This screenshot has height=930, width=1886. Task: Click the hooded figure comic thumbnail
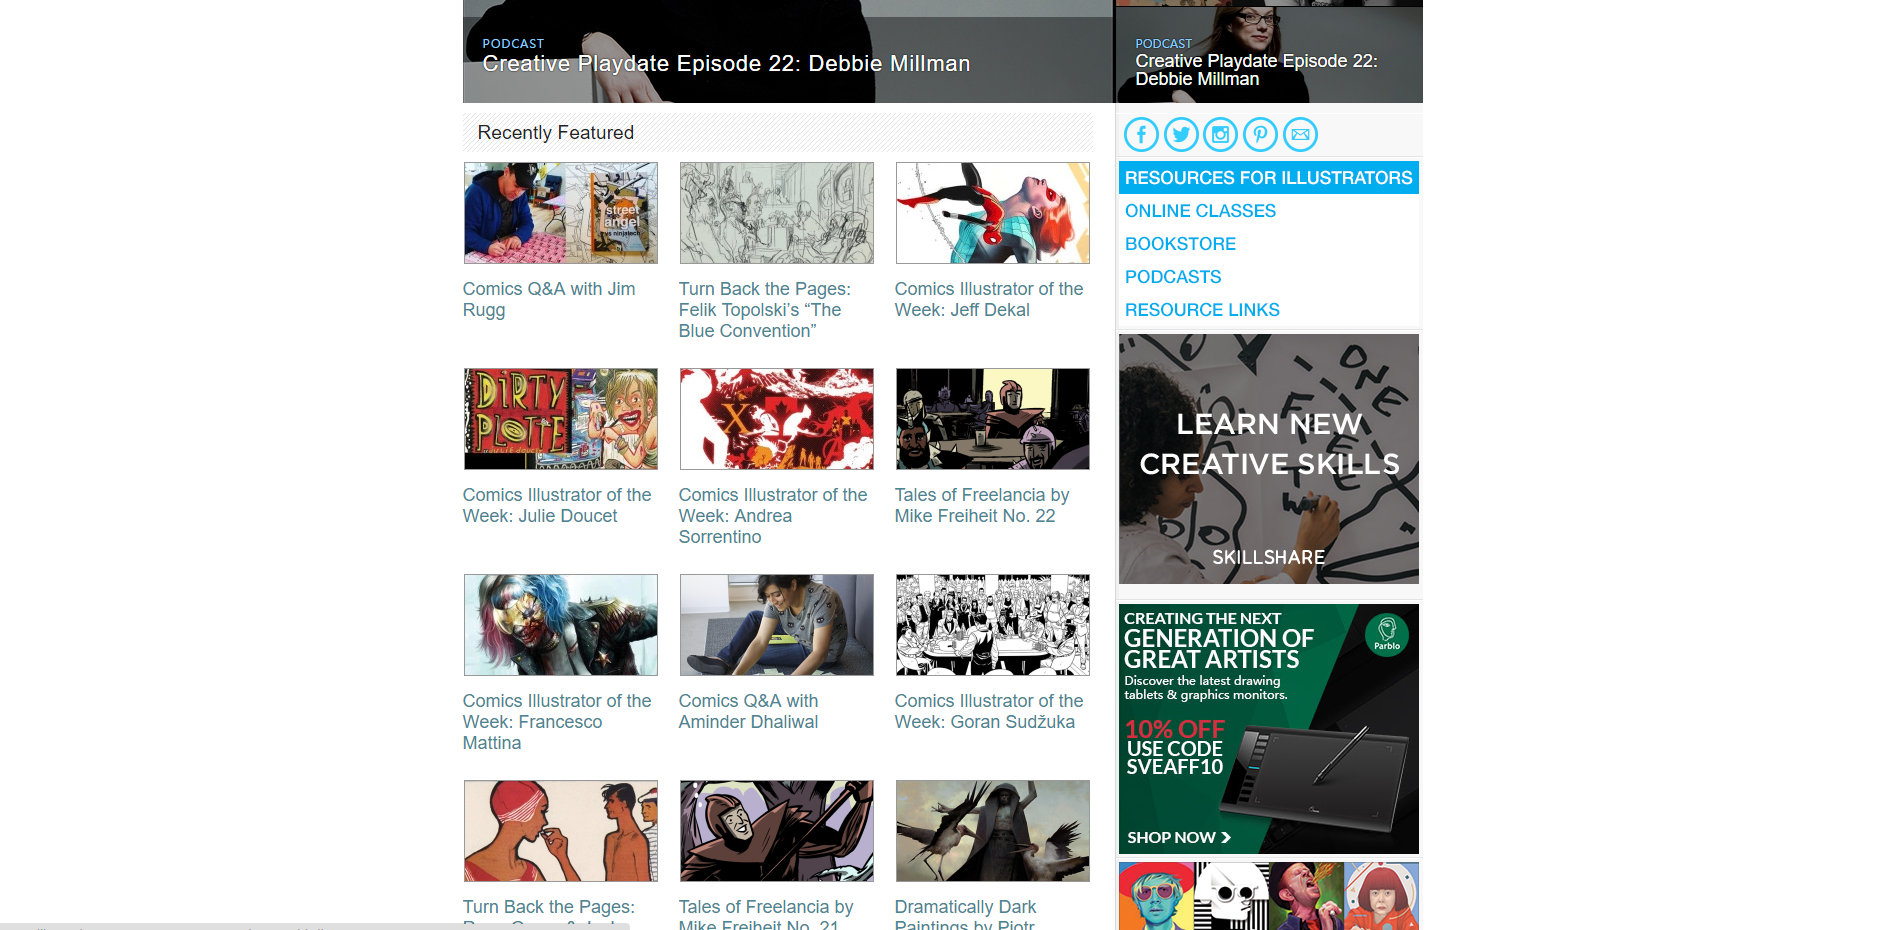click(x=777, y=831)
